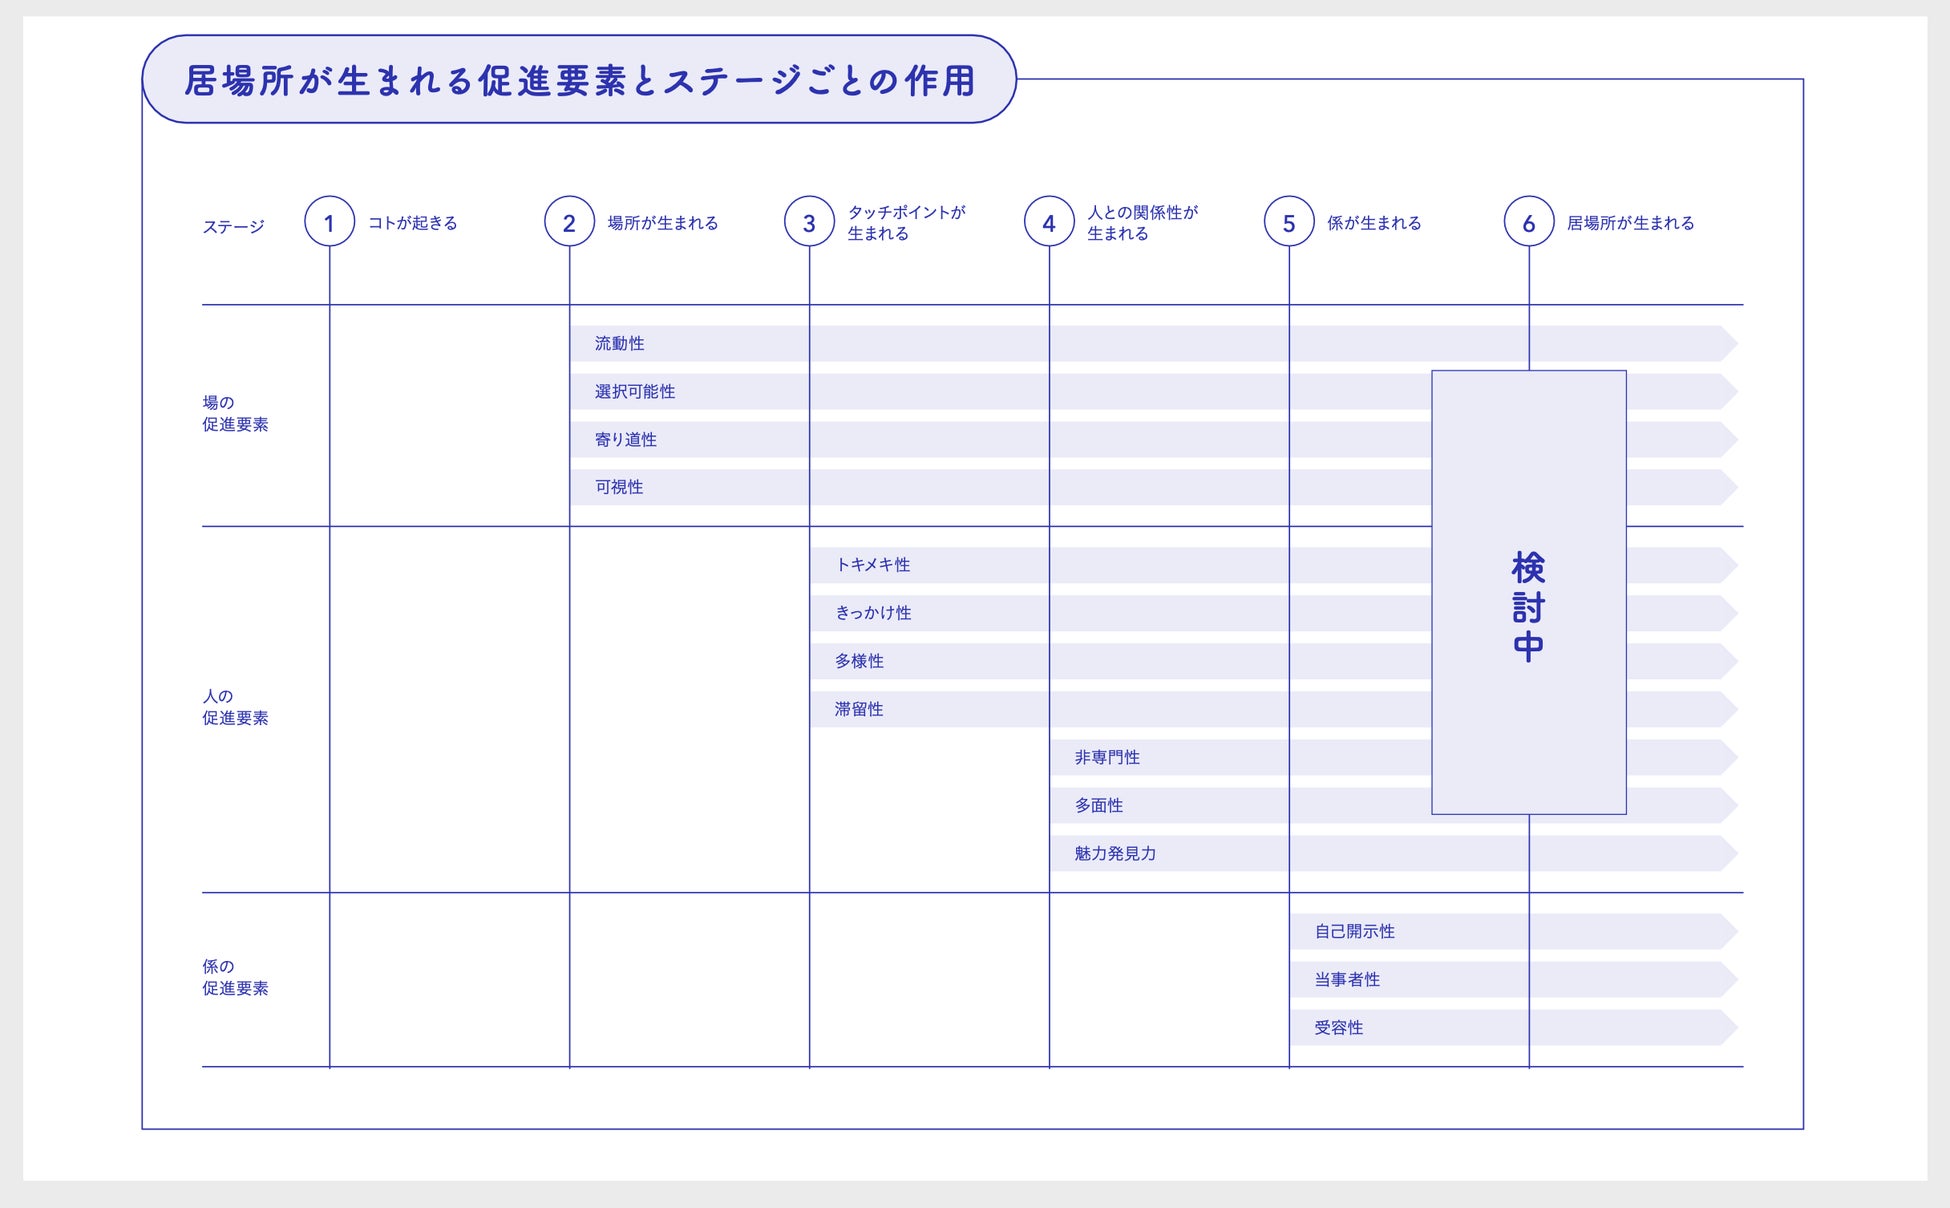Click the きっかけ性 label

(x=873, y=613)
